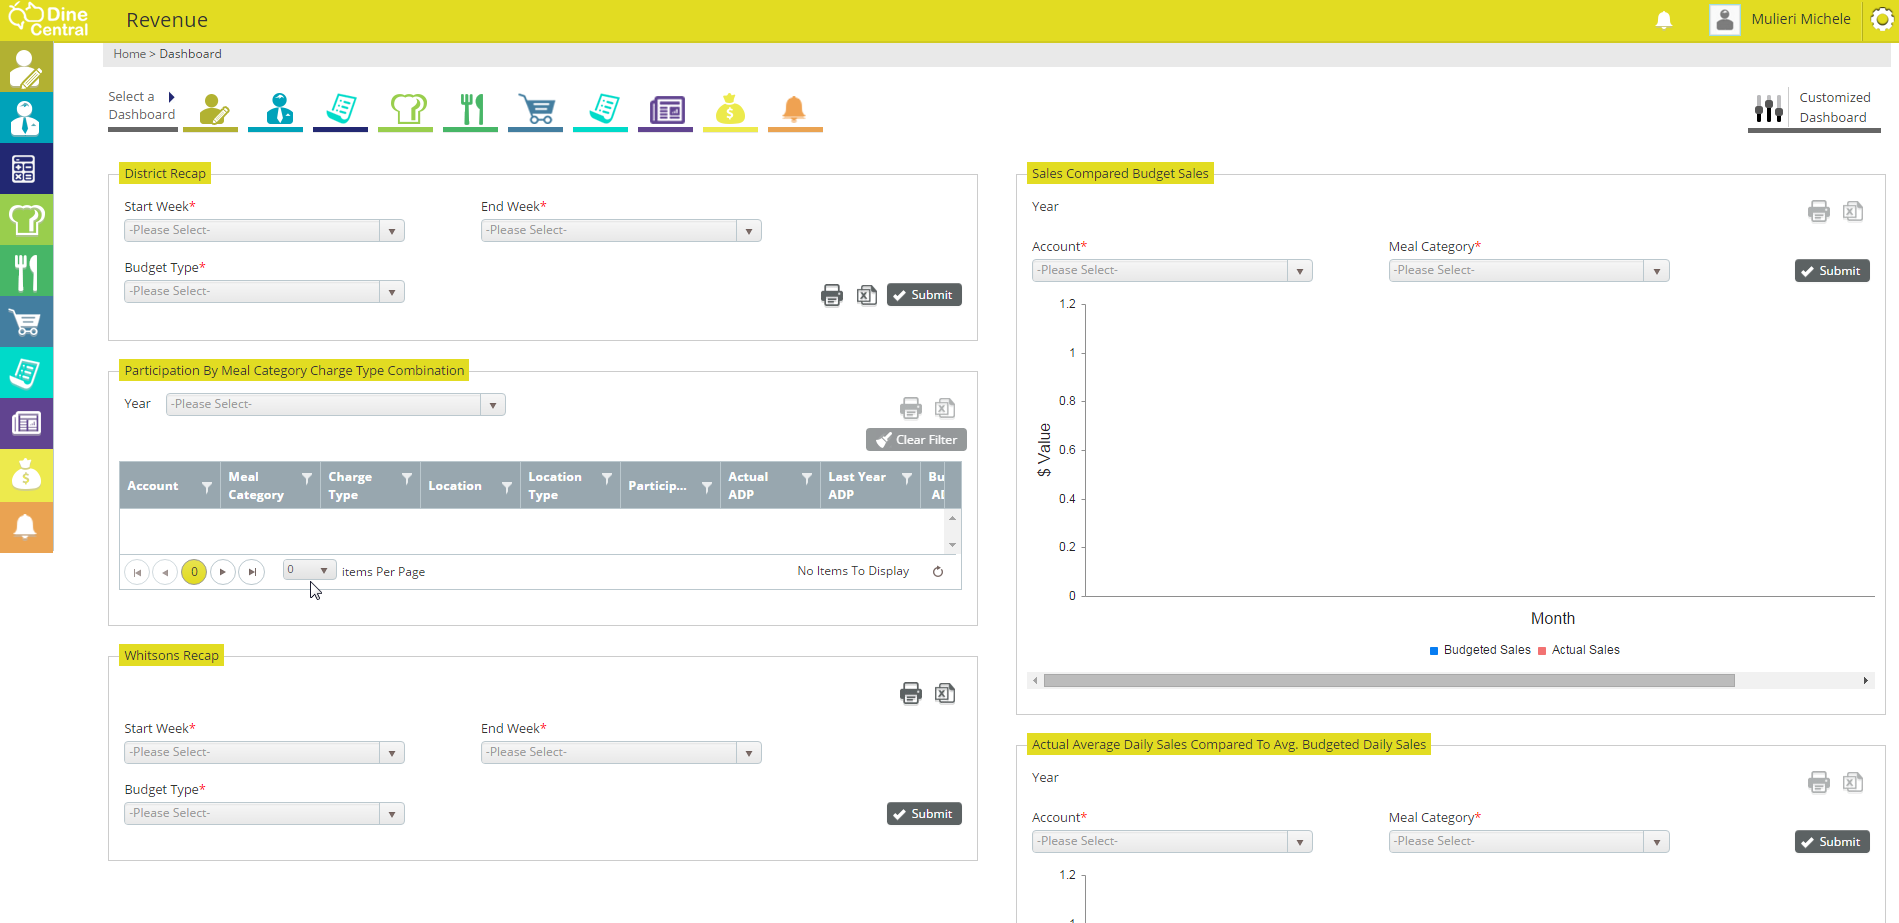The image size is (1899, 923).
Task: Filter the Account column
Action: pyautogui.click(x=207, y=487)
